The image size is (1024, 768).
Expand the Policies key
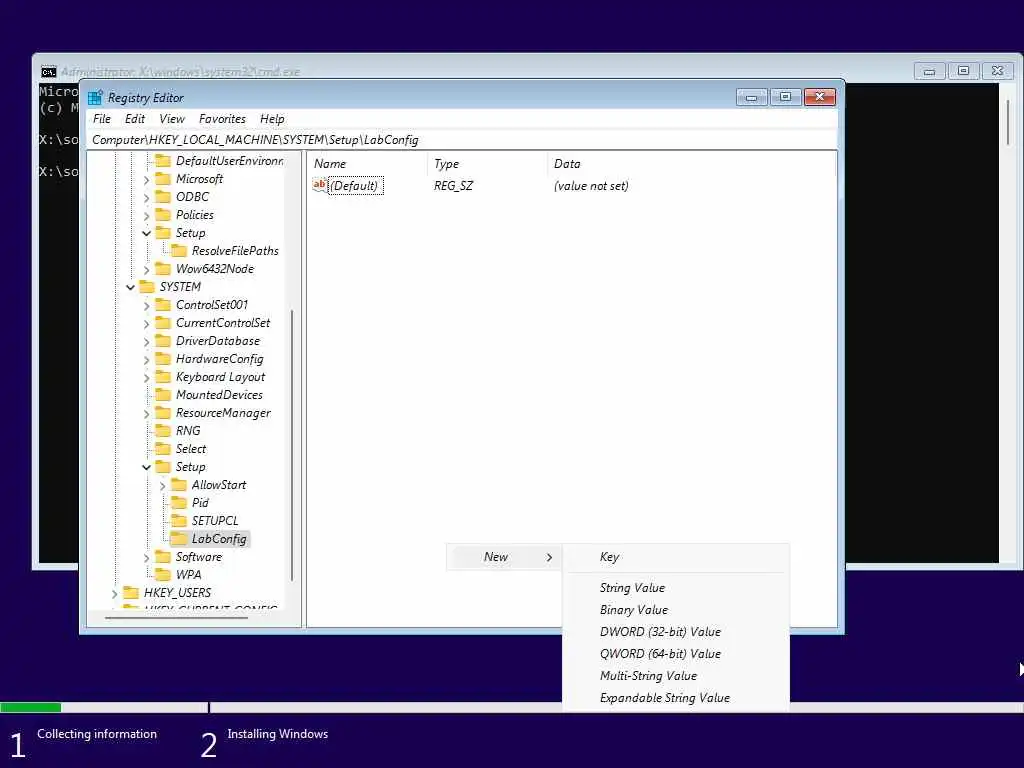[146, 216]
